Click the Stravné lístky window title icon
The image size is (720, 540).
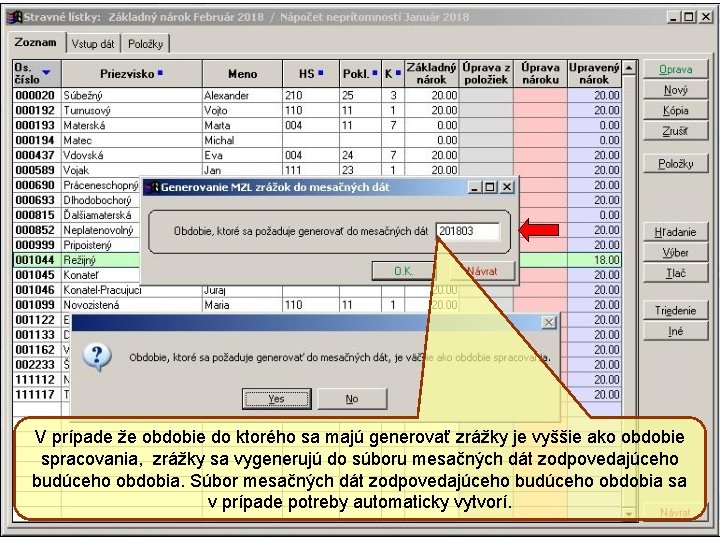click(14, 17)
